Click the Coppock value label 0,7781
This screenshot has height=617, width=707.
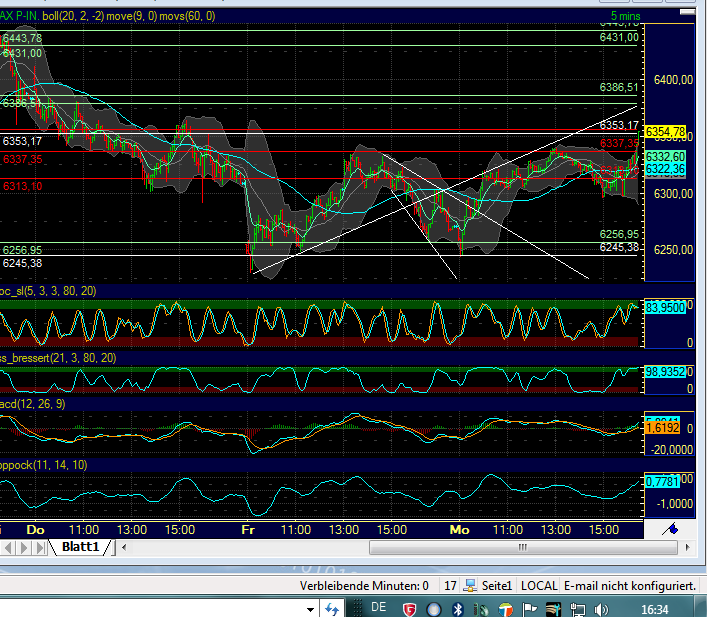point(662,482)
